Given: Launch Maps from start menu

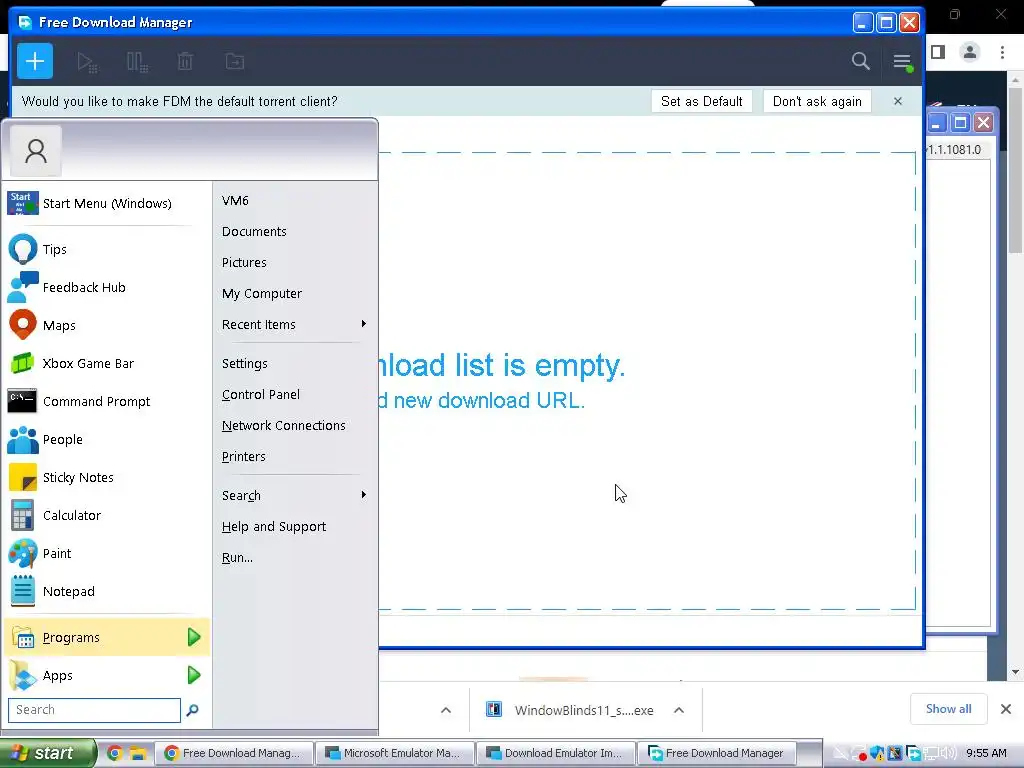Looking at the screenshot, I should point(107,325).
